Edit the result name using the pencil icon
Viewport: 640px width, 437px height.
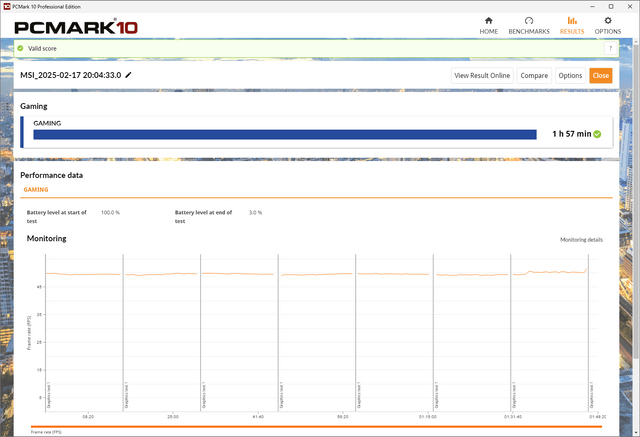click(x=128, y=75)
